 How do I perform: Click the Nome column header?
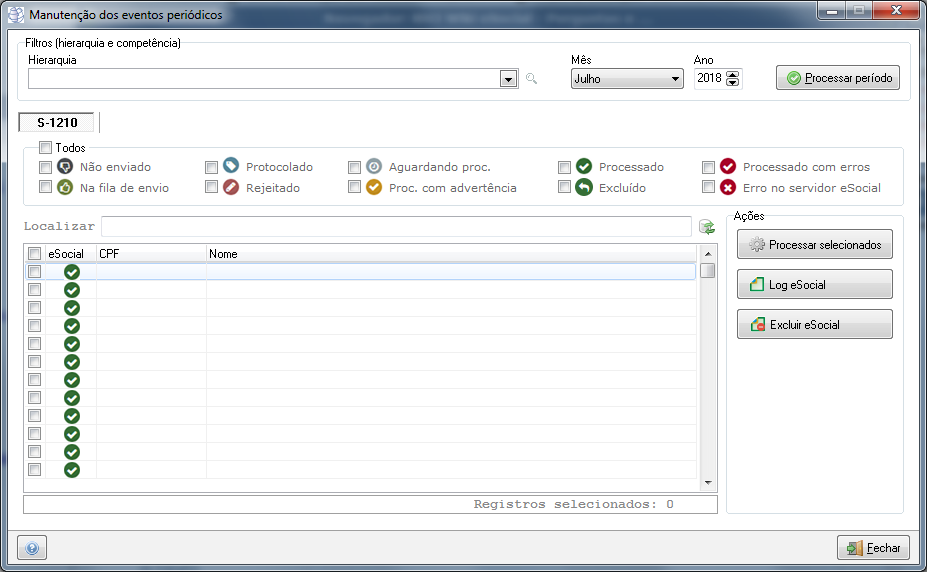click(x=450, y=254)
